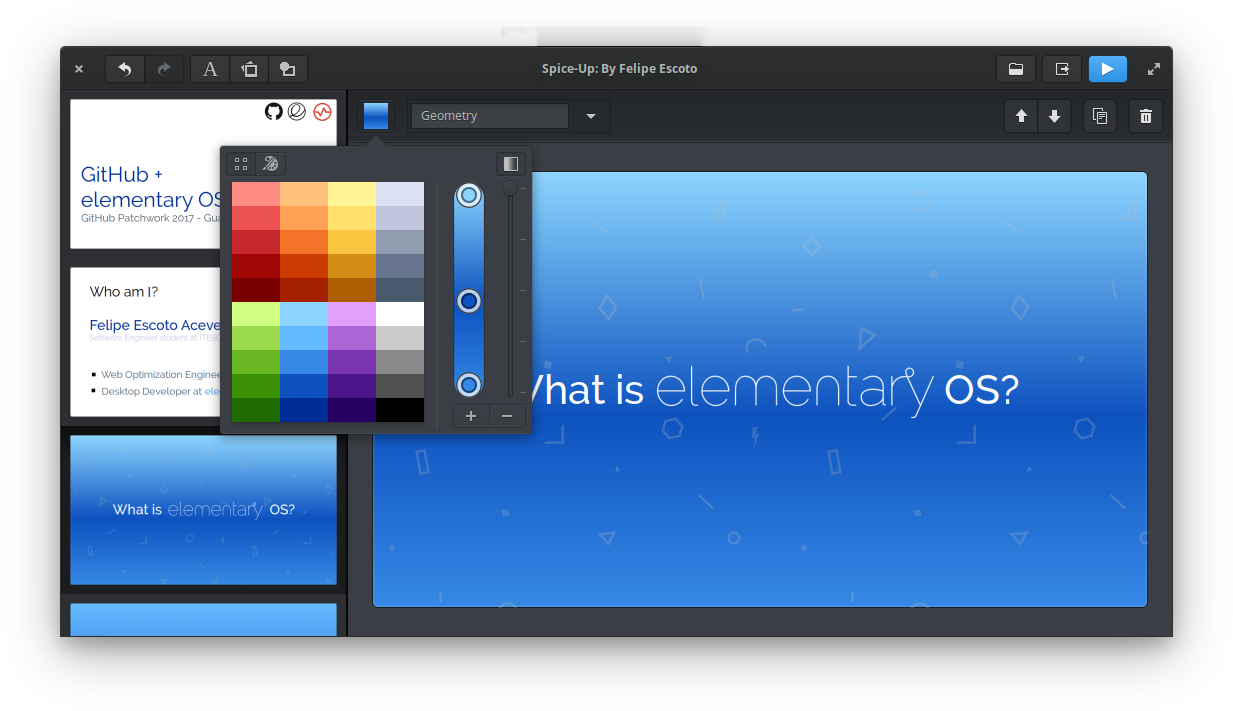Screen dimensions: 1233x711
Task: Select the bottom blue gradient stop
Action: (469, 384)
